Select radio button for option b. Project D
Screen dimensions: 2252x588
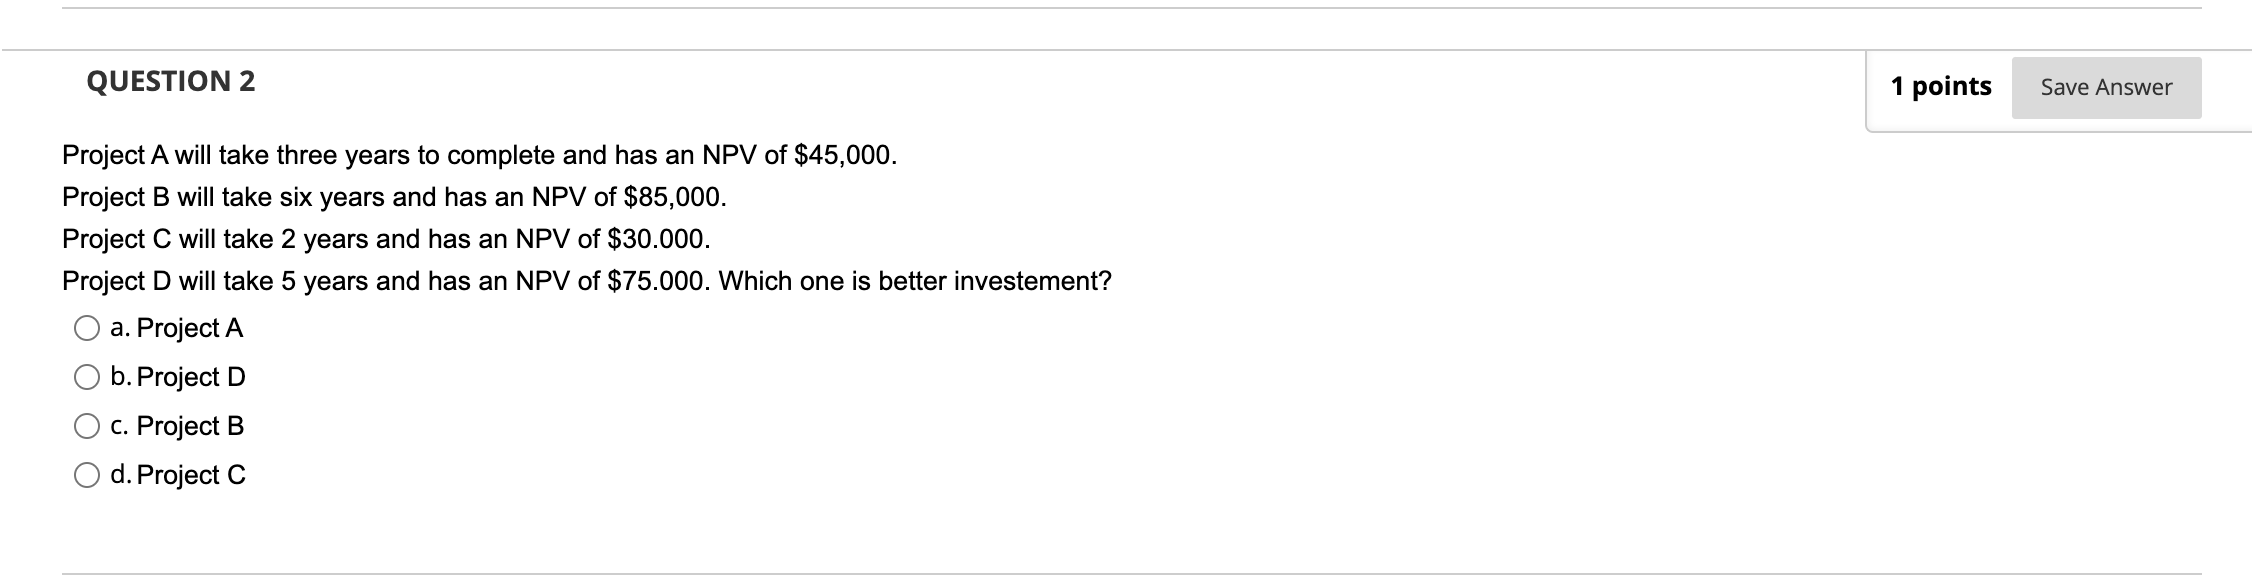[86, 376]
